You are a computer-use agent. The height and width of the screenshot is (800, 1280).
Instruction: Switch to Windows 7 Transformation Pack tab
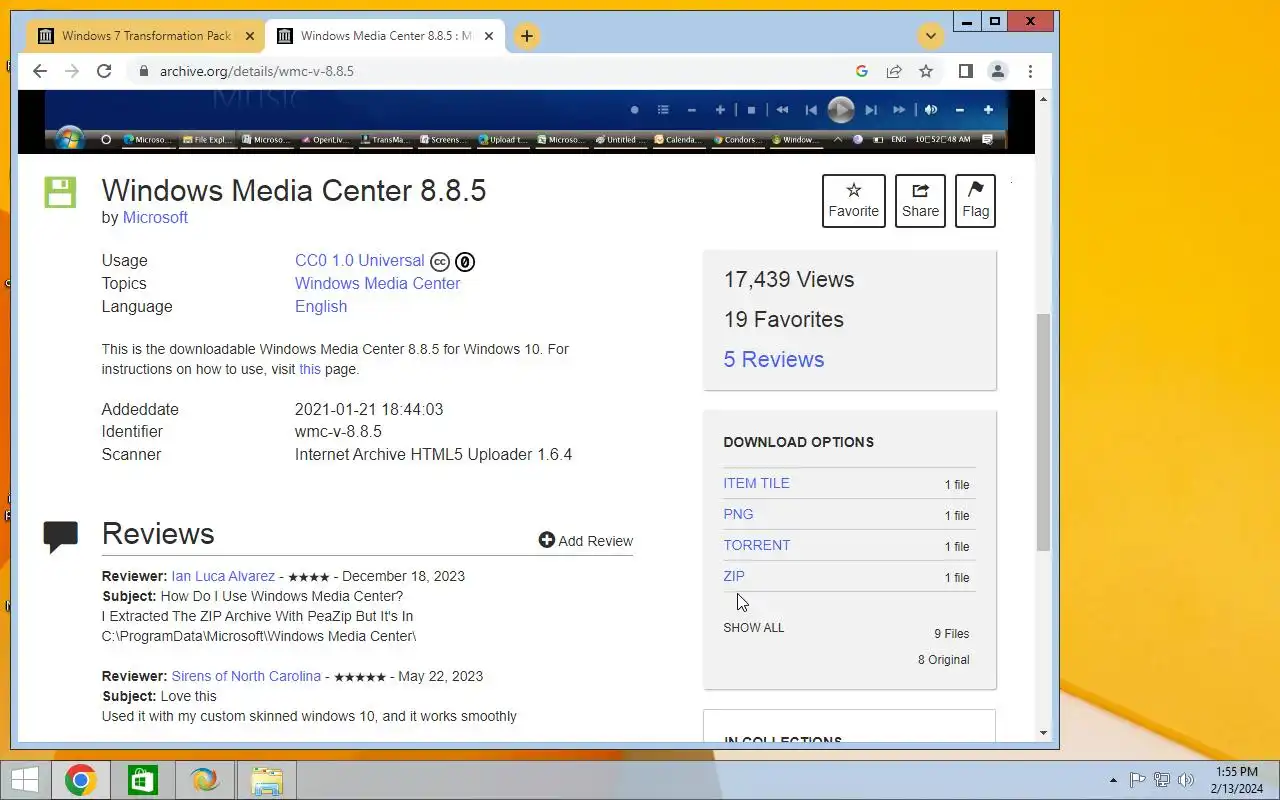tap(145, 36)
